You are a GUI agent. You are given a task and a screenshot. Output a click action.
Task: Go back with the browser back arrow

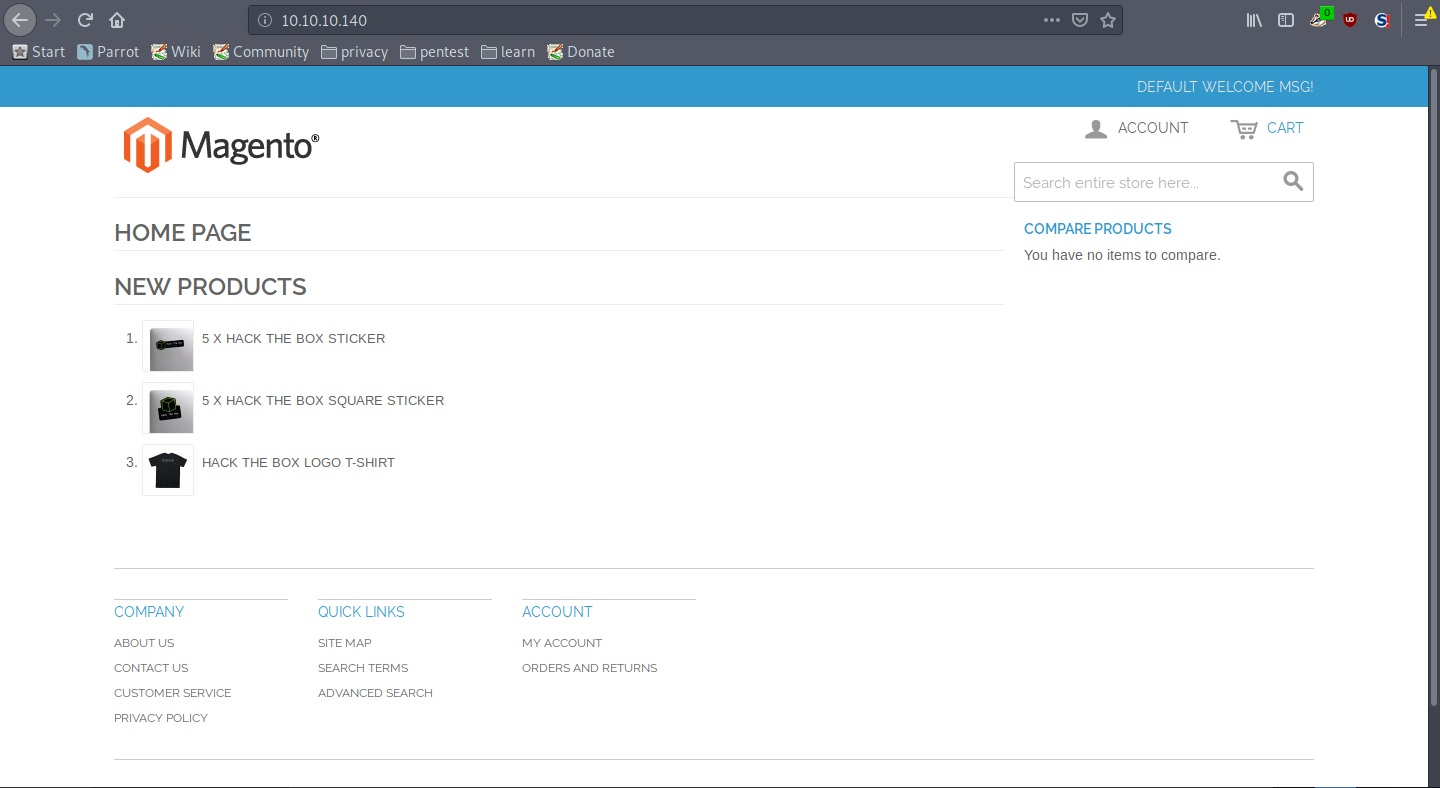click(x=20, y=20)
